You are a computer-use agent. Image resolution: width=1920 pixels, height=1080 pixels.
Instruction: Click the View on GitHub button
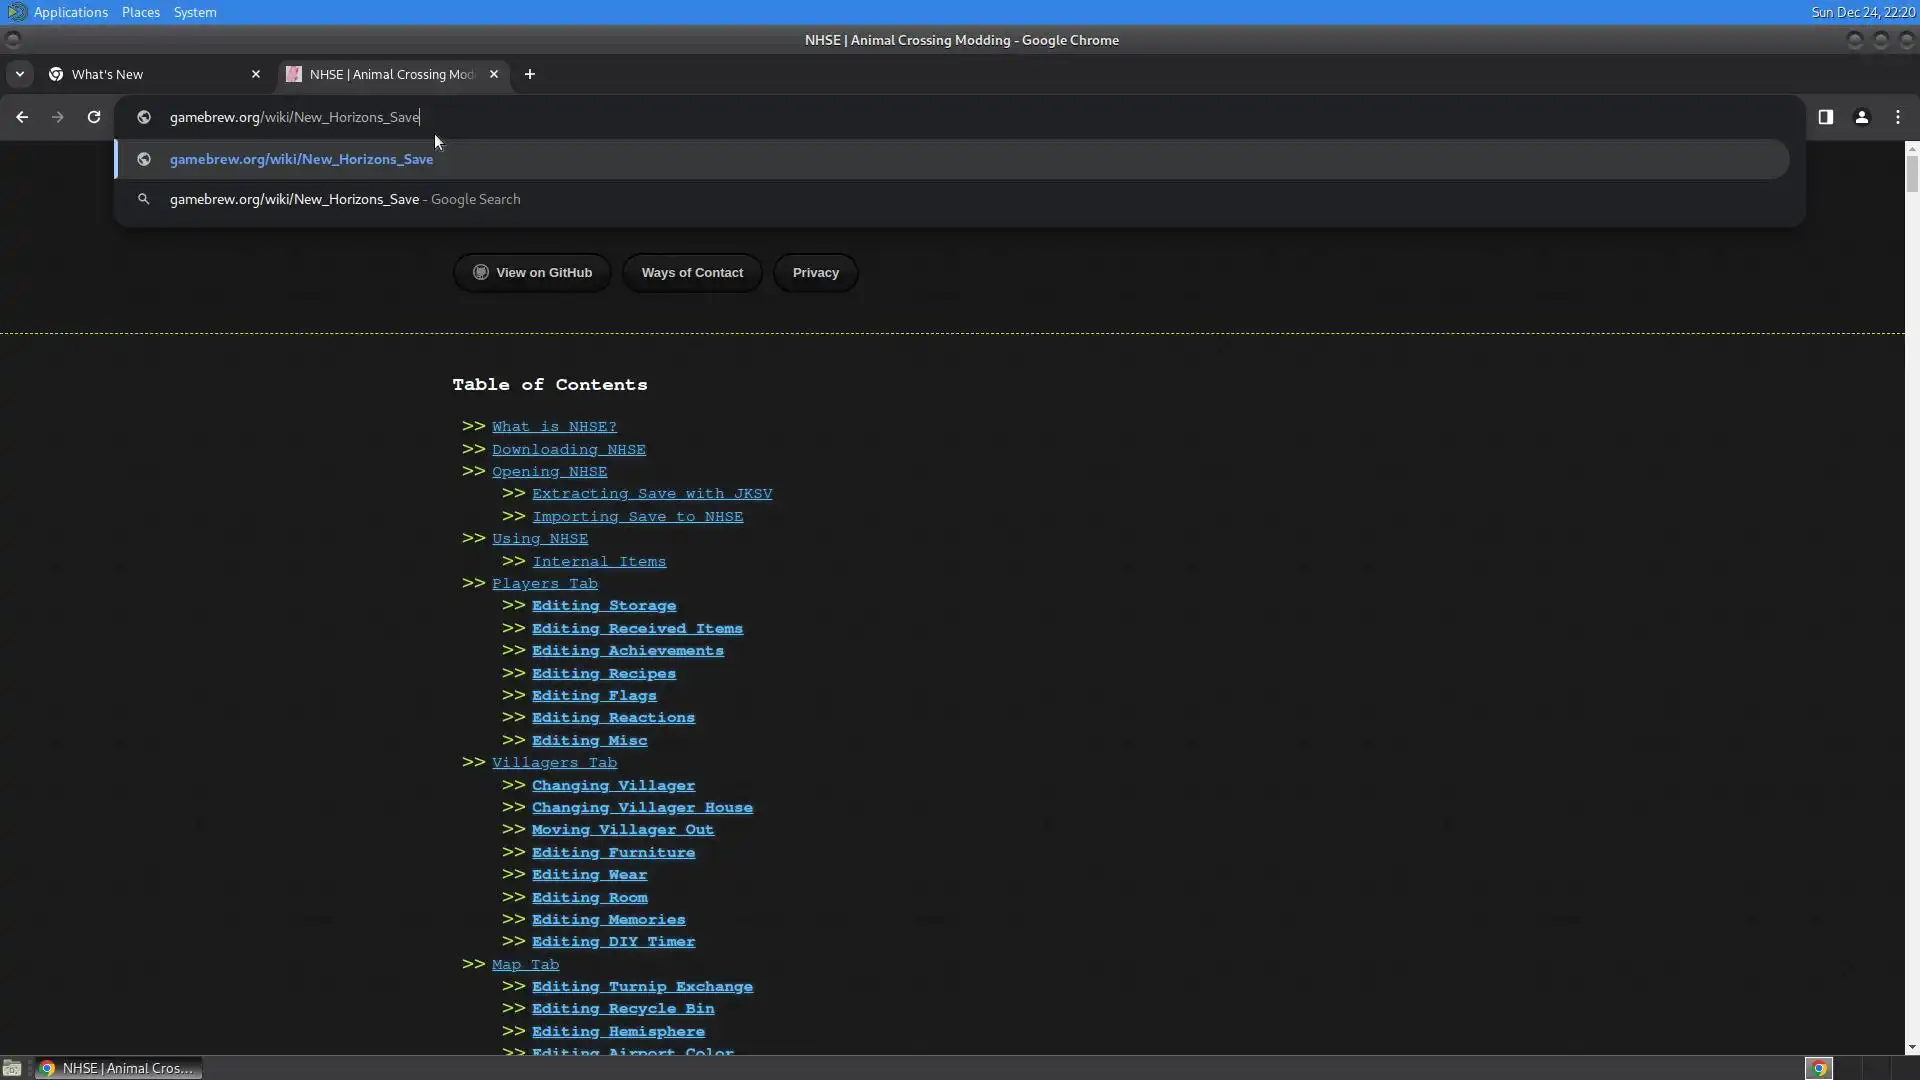point(532,272)
